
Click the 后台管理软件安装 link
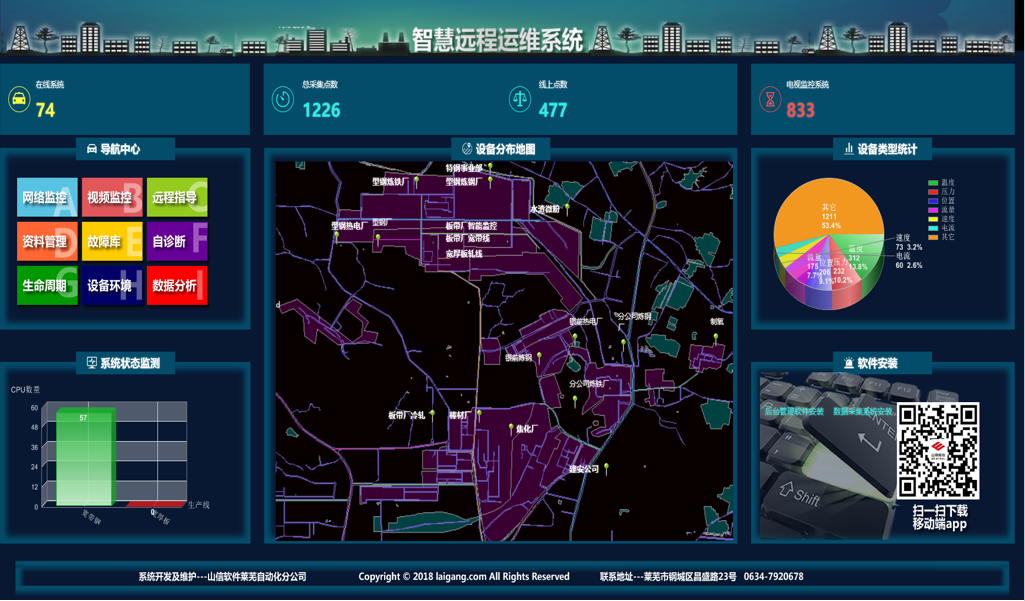794,411
